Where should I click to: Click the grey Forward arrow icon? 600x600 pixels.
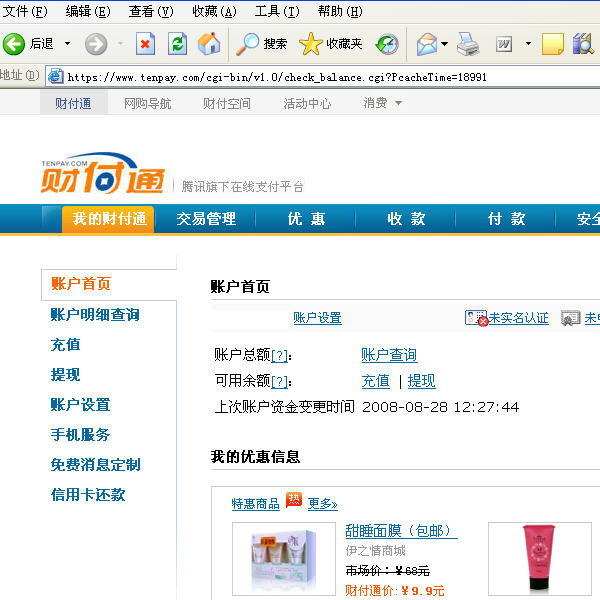tap(96, 44)
